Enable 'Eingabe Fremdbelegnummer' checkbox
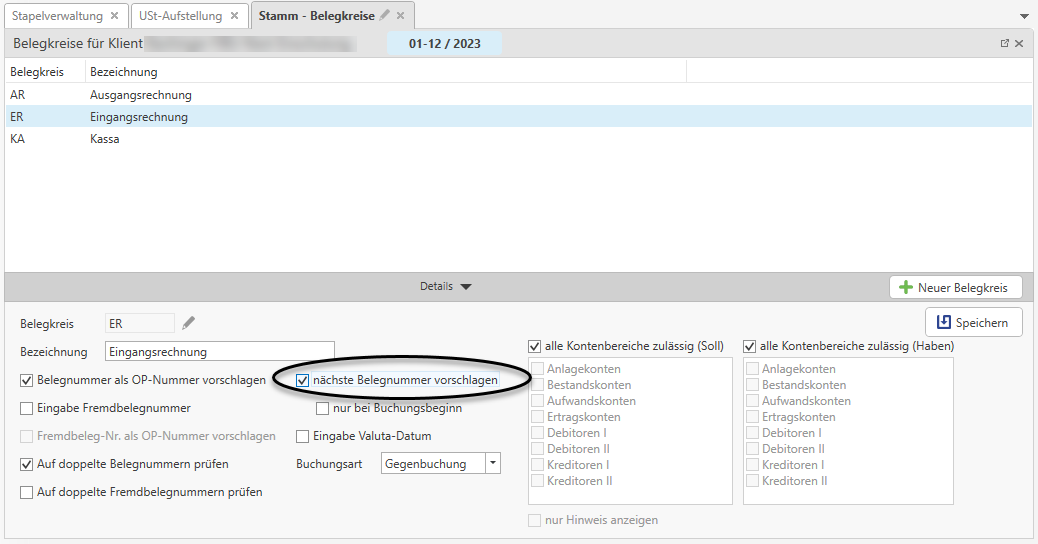This screenshot has width=1038, height=544. (27, 408)
